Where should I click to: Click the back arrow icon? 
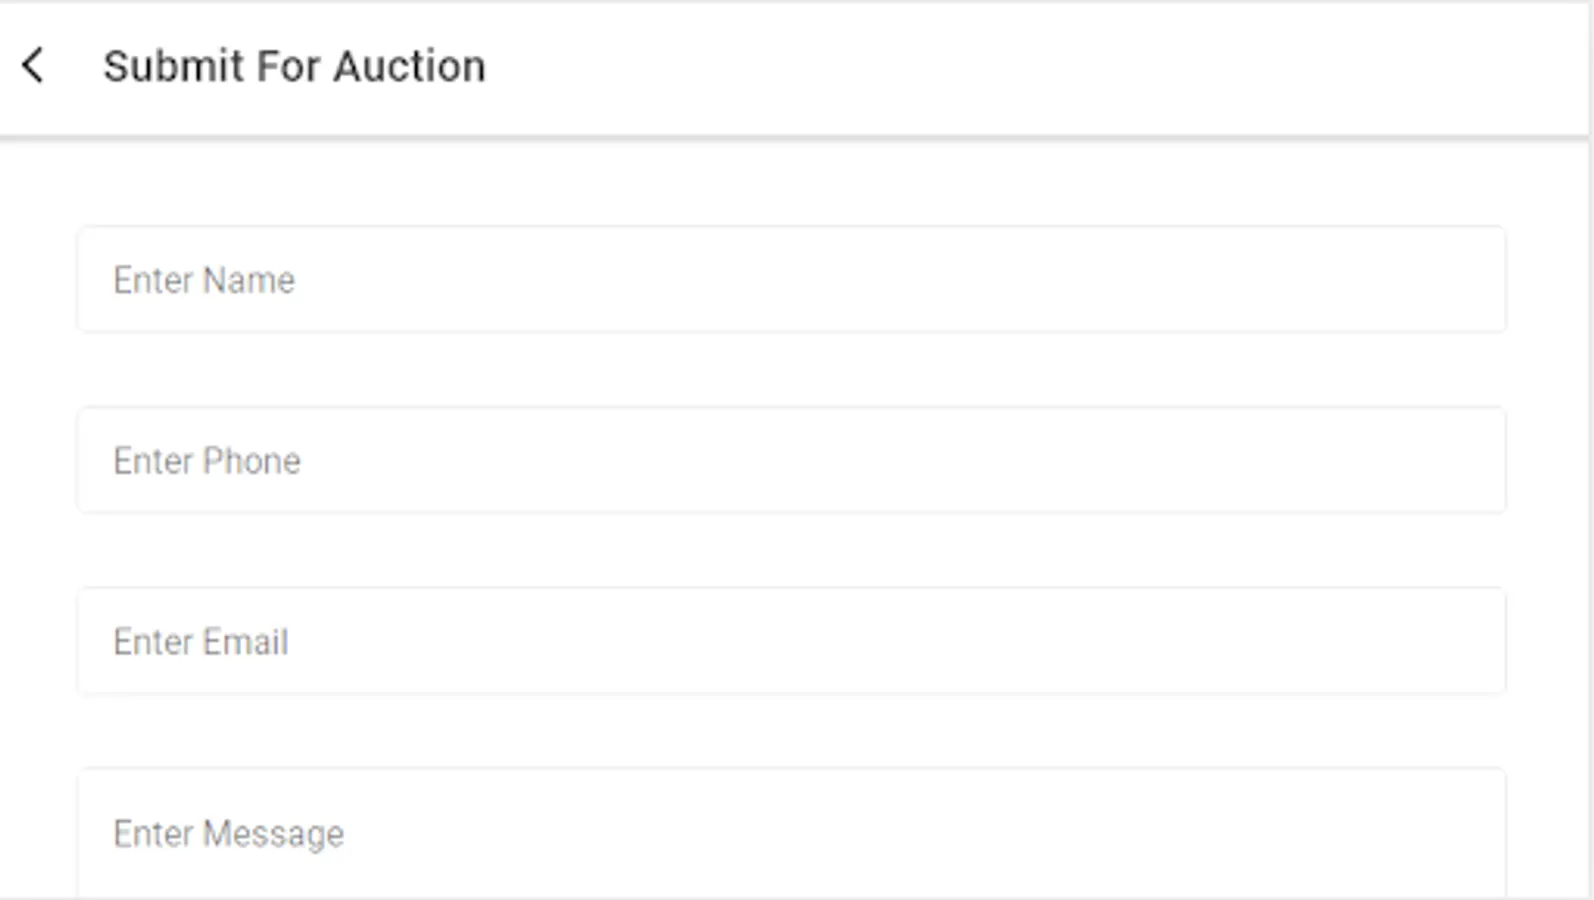click(x=33, y=66)
